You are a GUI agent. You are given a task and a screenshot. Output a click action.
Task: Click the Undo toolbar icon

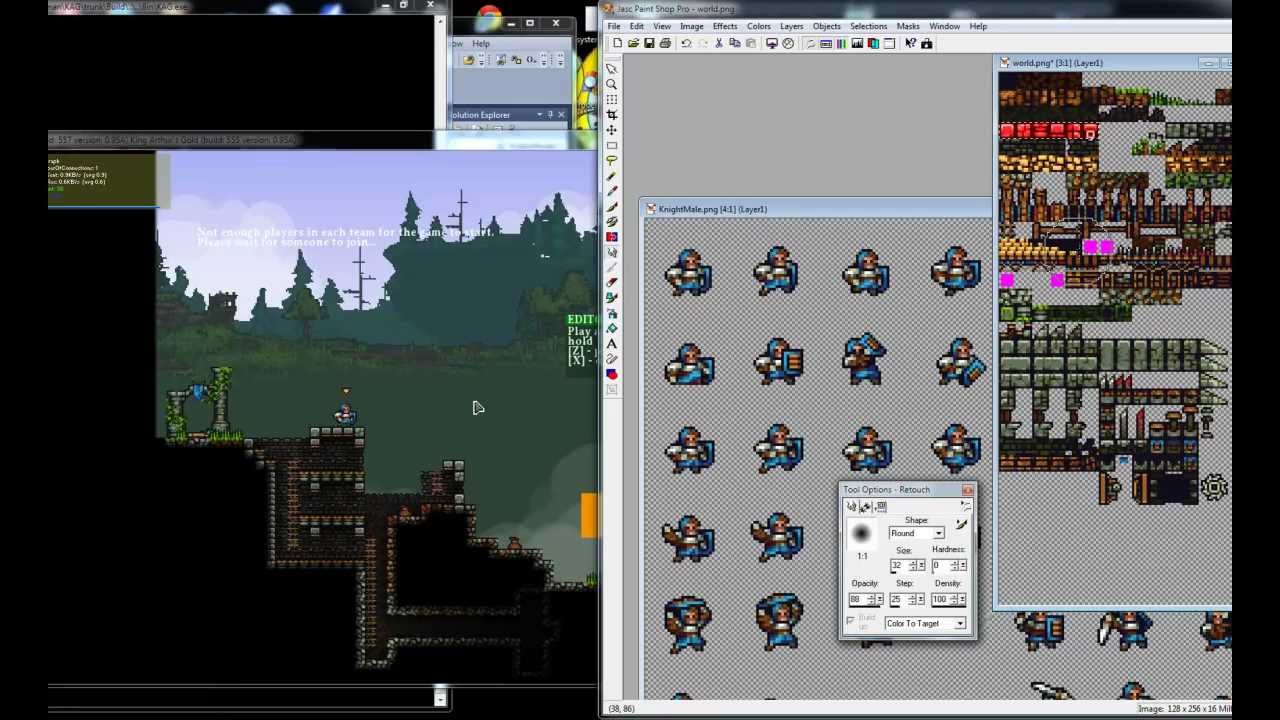click(x=686, y=43)
